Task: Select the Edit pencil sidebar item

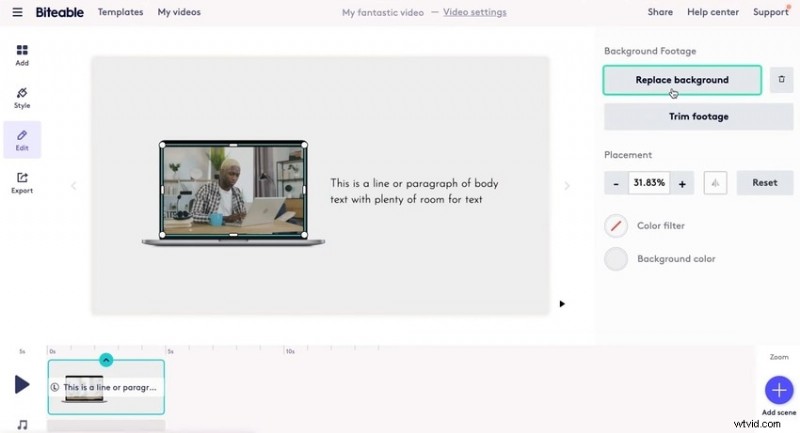Action: [22, 140]
